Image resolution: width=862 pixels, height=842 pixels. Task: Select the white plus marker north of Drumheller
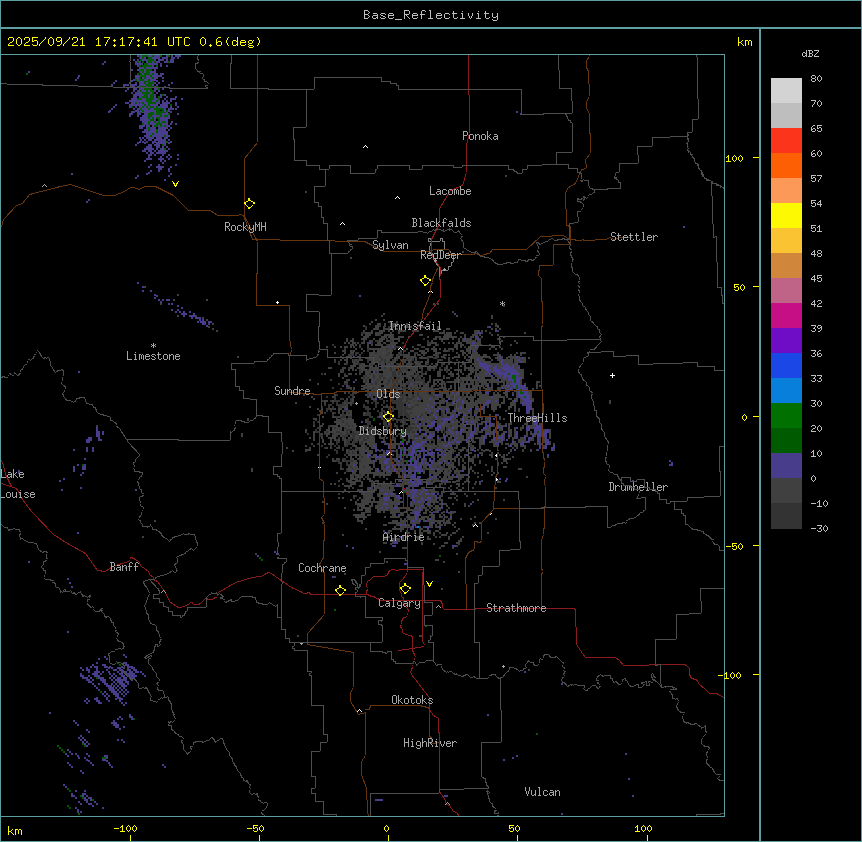612,375
